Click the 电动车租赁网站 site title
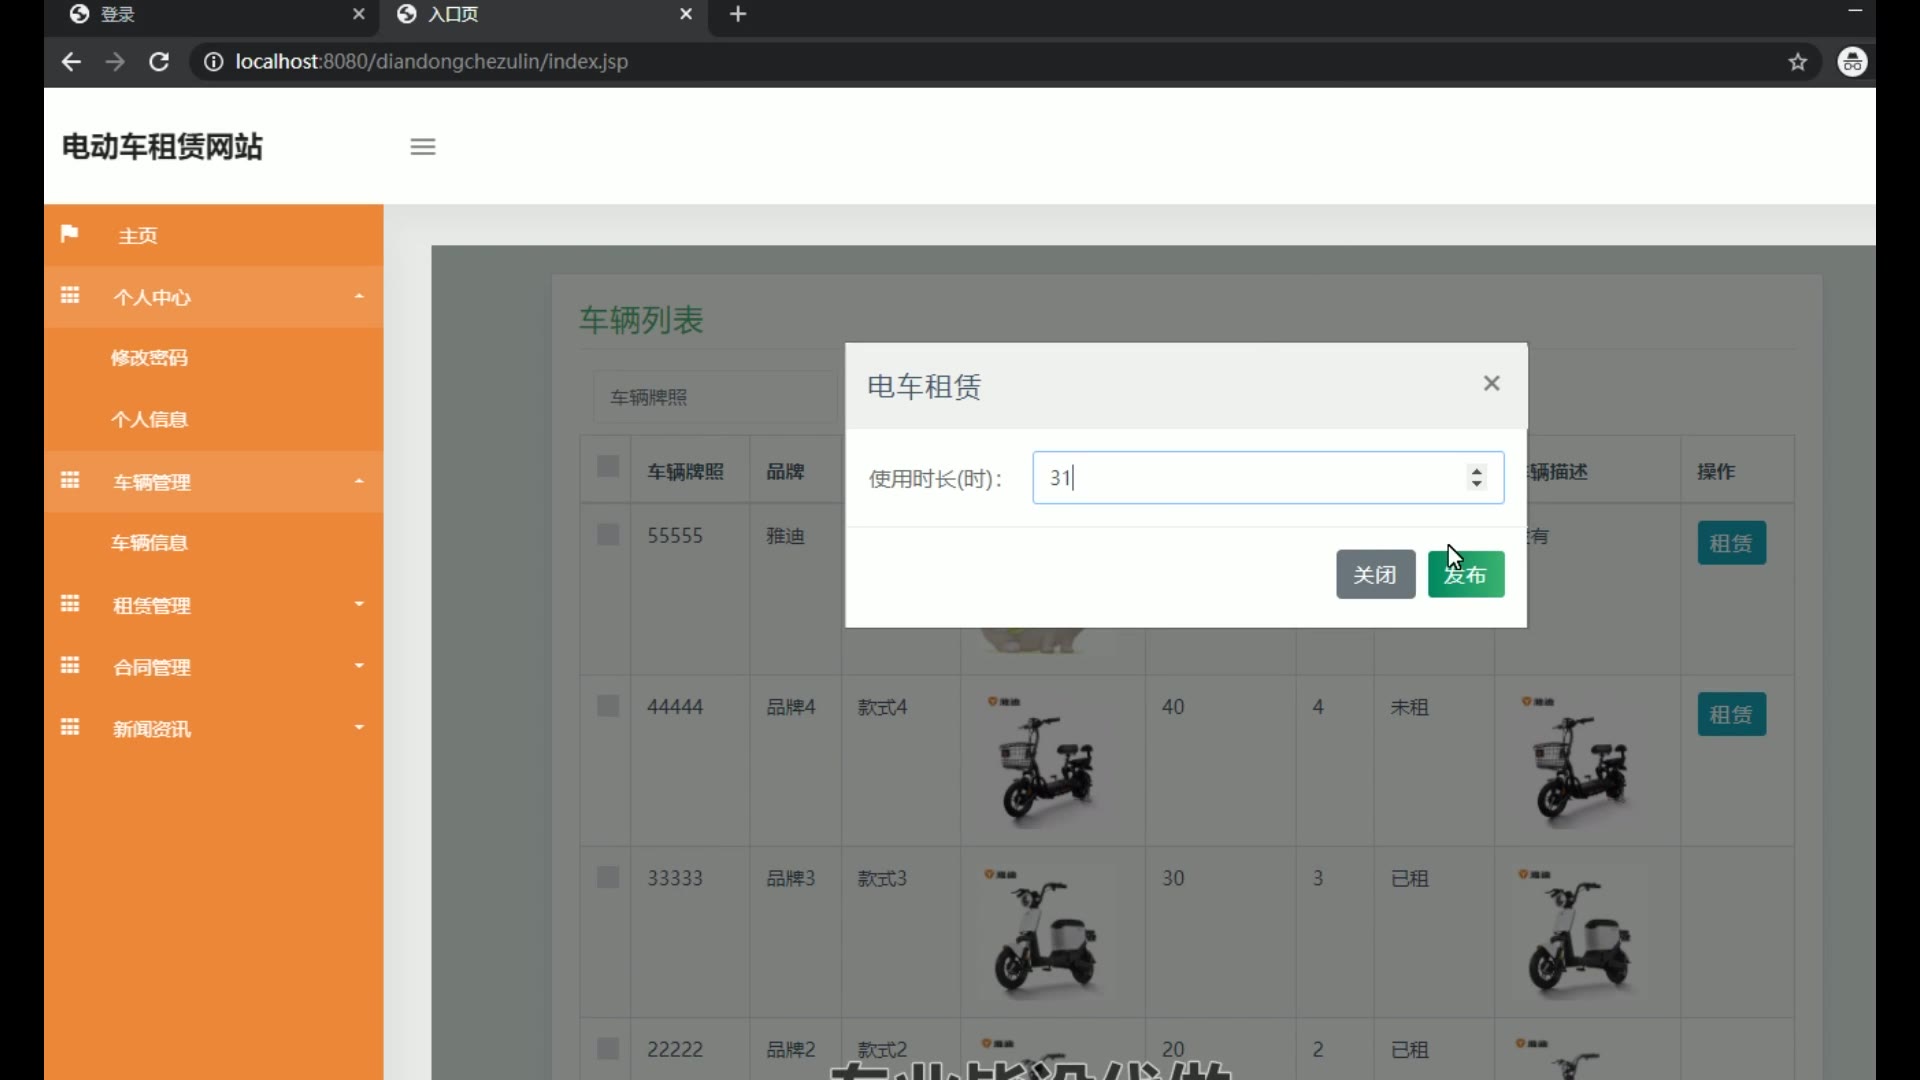 point(162,147)
